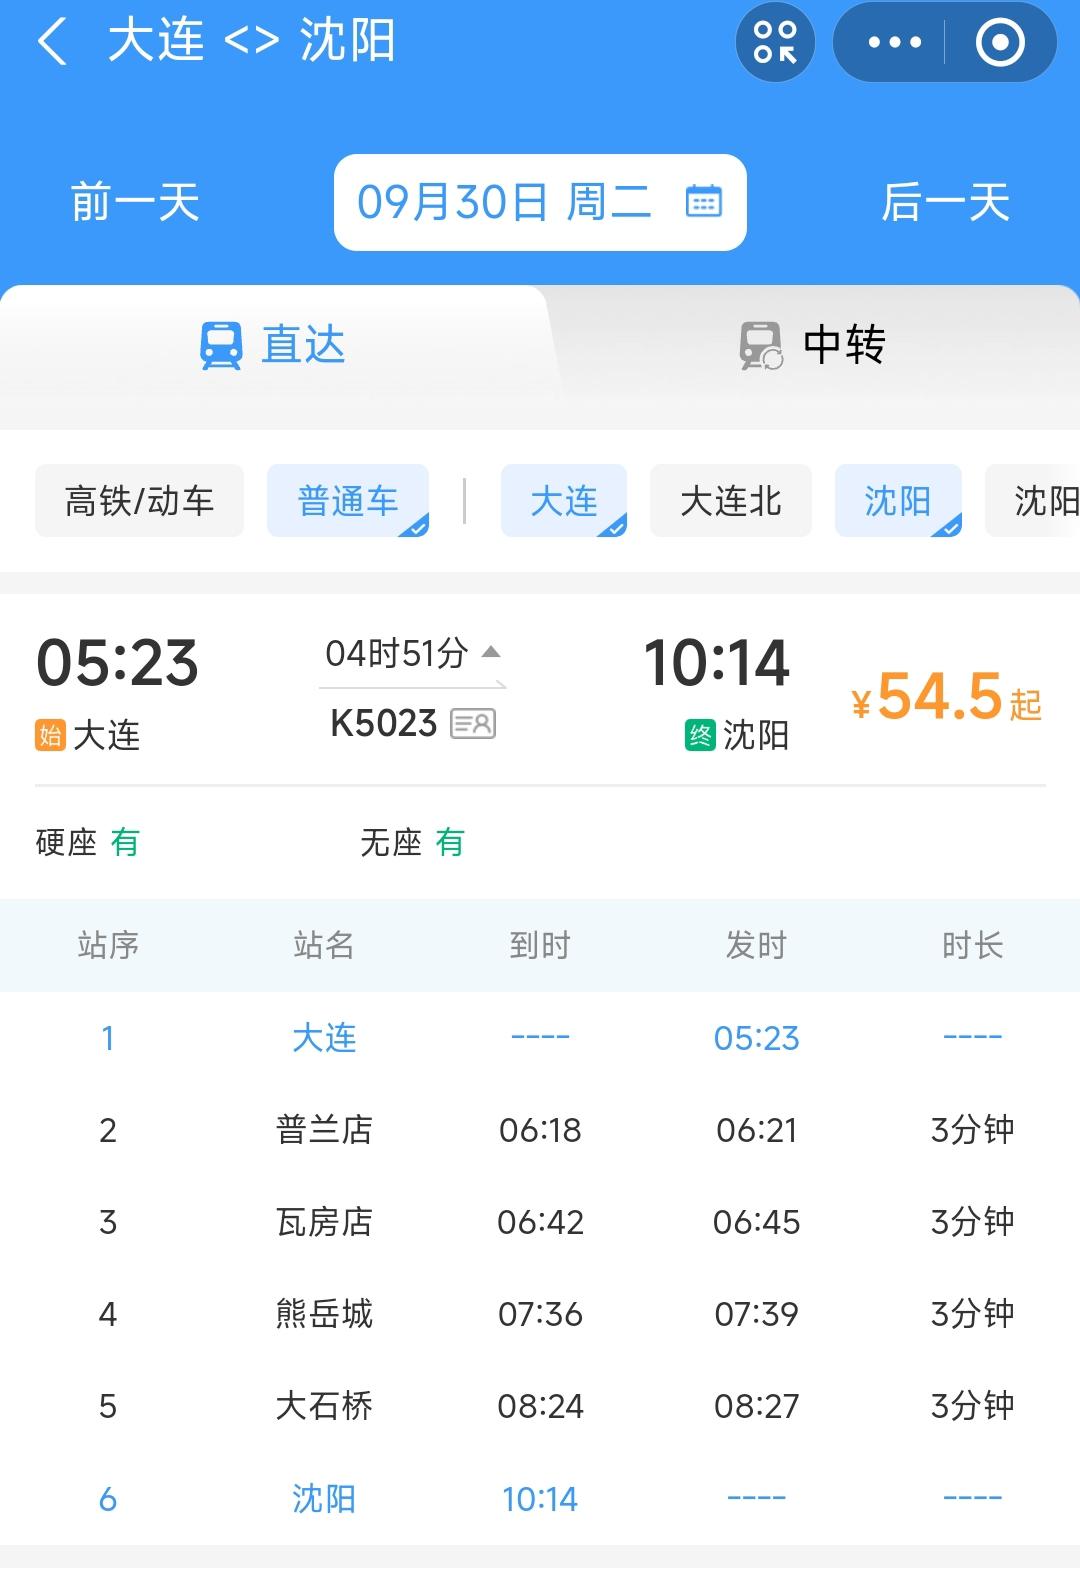
Task: Go to previous day 前一天
Action: click(x=135, y=202)
